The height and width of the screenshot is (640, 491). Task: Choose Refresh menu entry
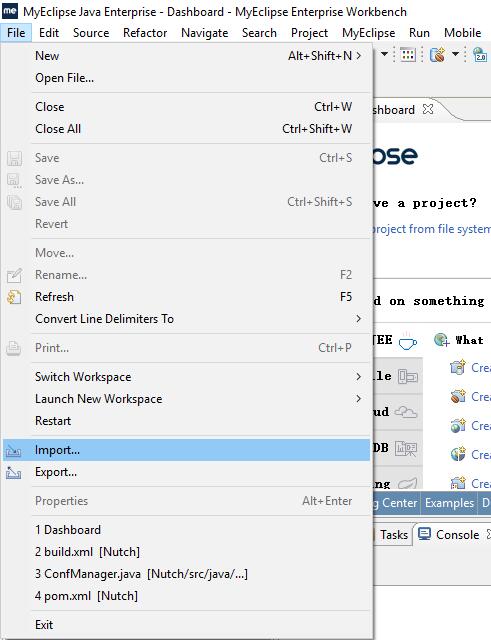click(187, 297)
